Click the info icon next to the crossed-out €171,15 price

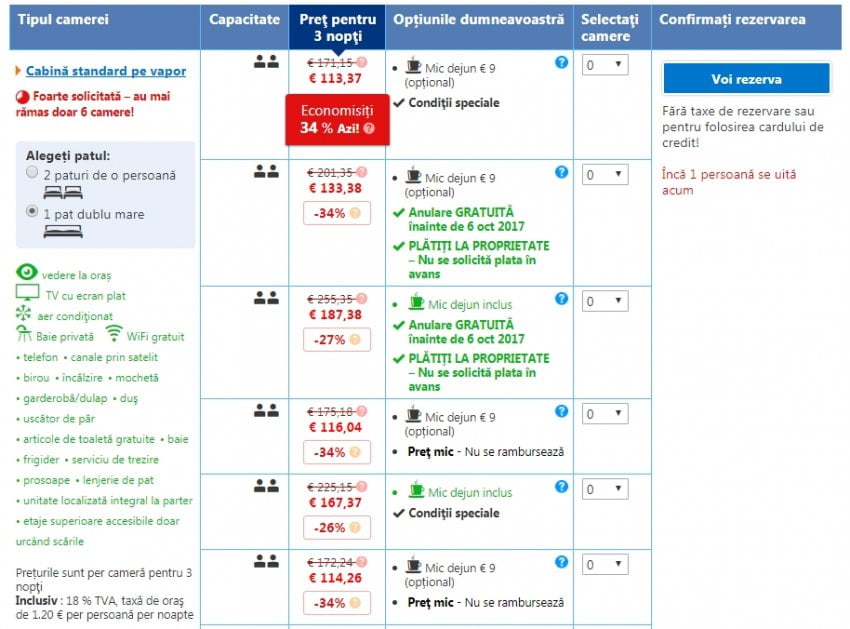pyautogui.click(x=362, y=62)
